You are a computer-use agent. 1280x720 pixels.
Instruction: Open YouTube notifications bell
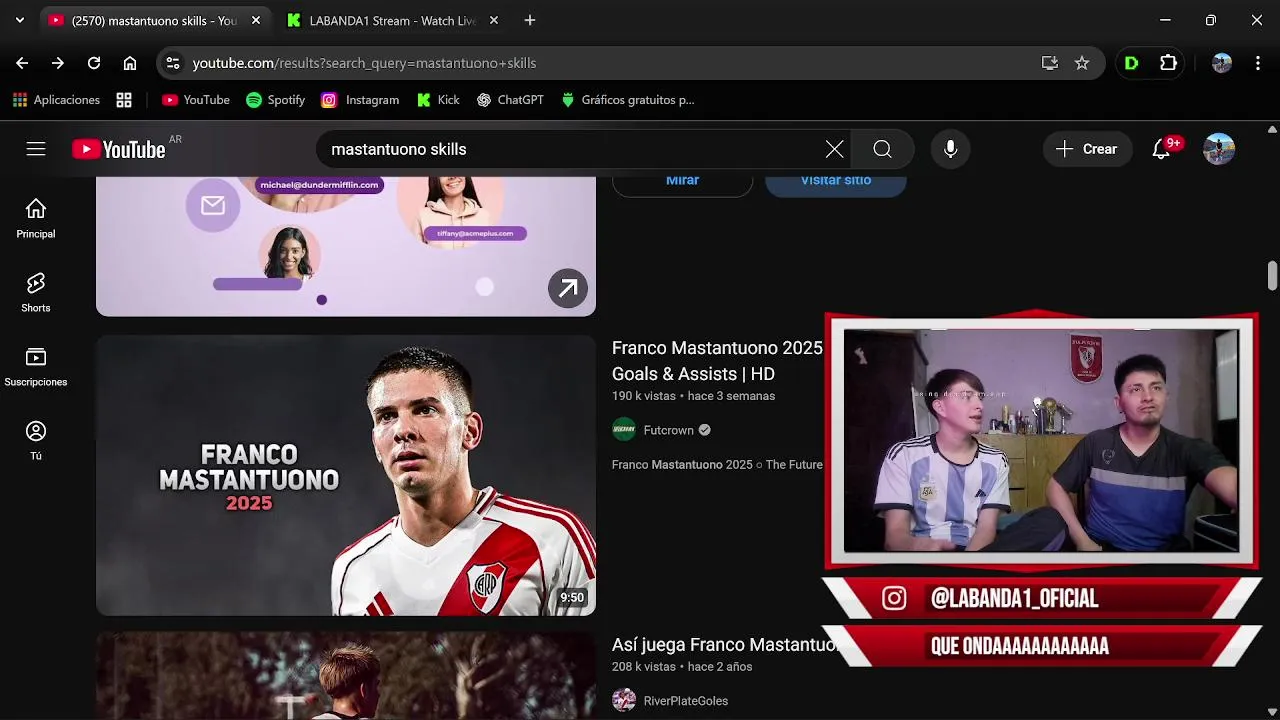(x=1161, y=149)
